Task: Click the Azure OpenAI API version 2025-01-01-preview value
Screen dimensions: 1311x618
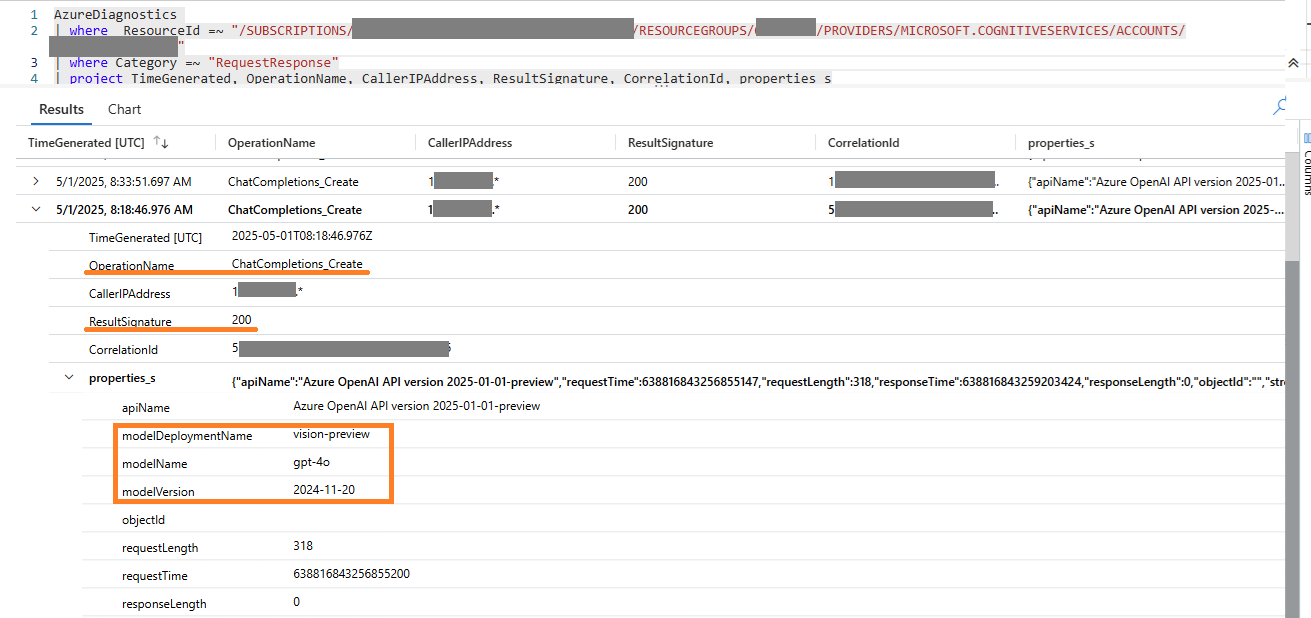Action: (416, 406)
